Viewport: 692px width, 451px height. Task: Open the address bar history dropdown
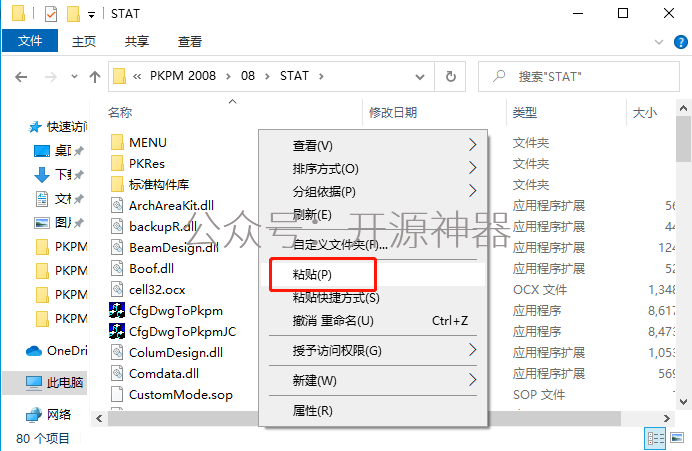[x=420, y=77]
